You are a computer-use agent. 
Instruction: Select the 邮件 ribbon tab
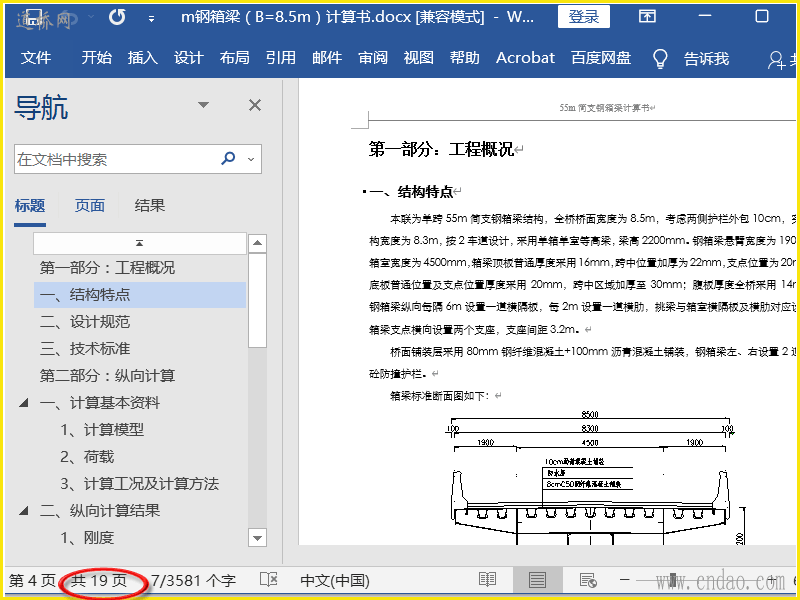coord(327,58)
